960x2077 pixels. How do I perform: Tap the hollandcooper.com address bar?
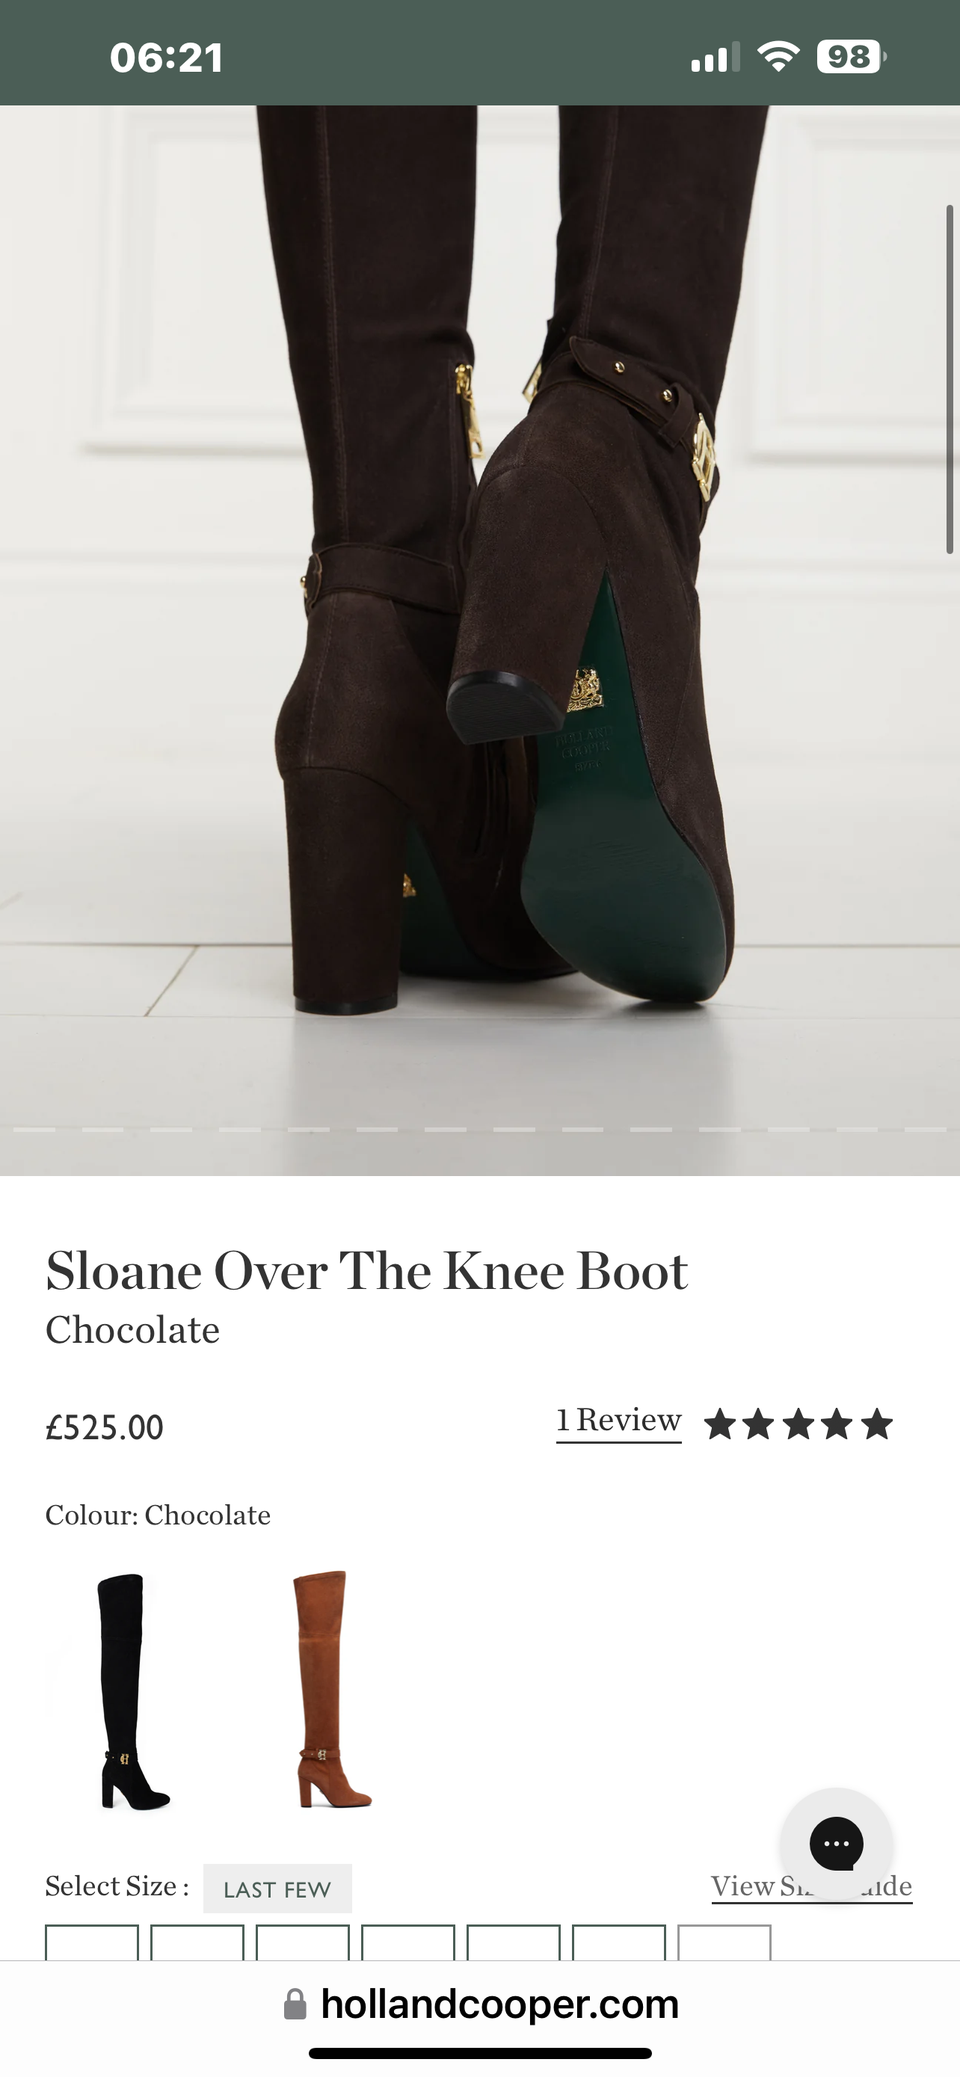click(x=480, y=2004)
